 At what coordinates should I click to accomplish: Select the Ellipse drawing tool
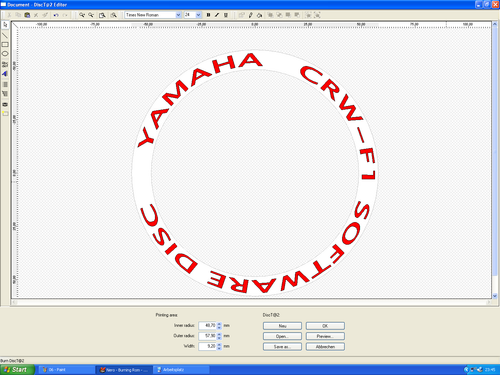pos(5,54)
